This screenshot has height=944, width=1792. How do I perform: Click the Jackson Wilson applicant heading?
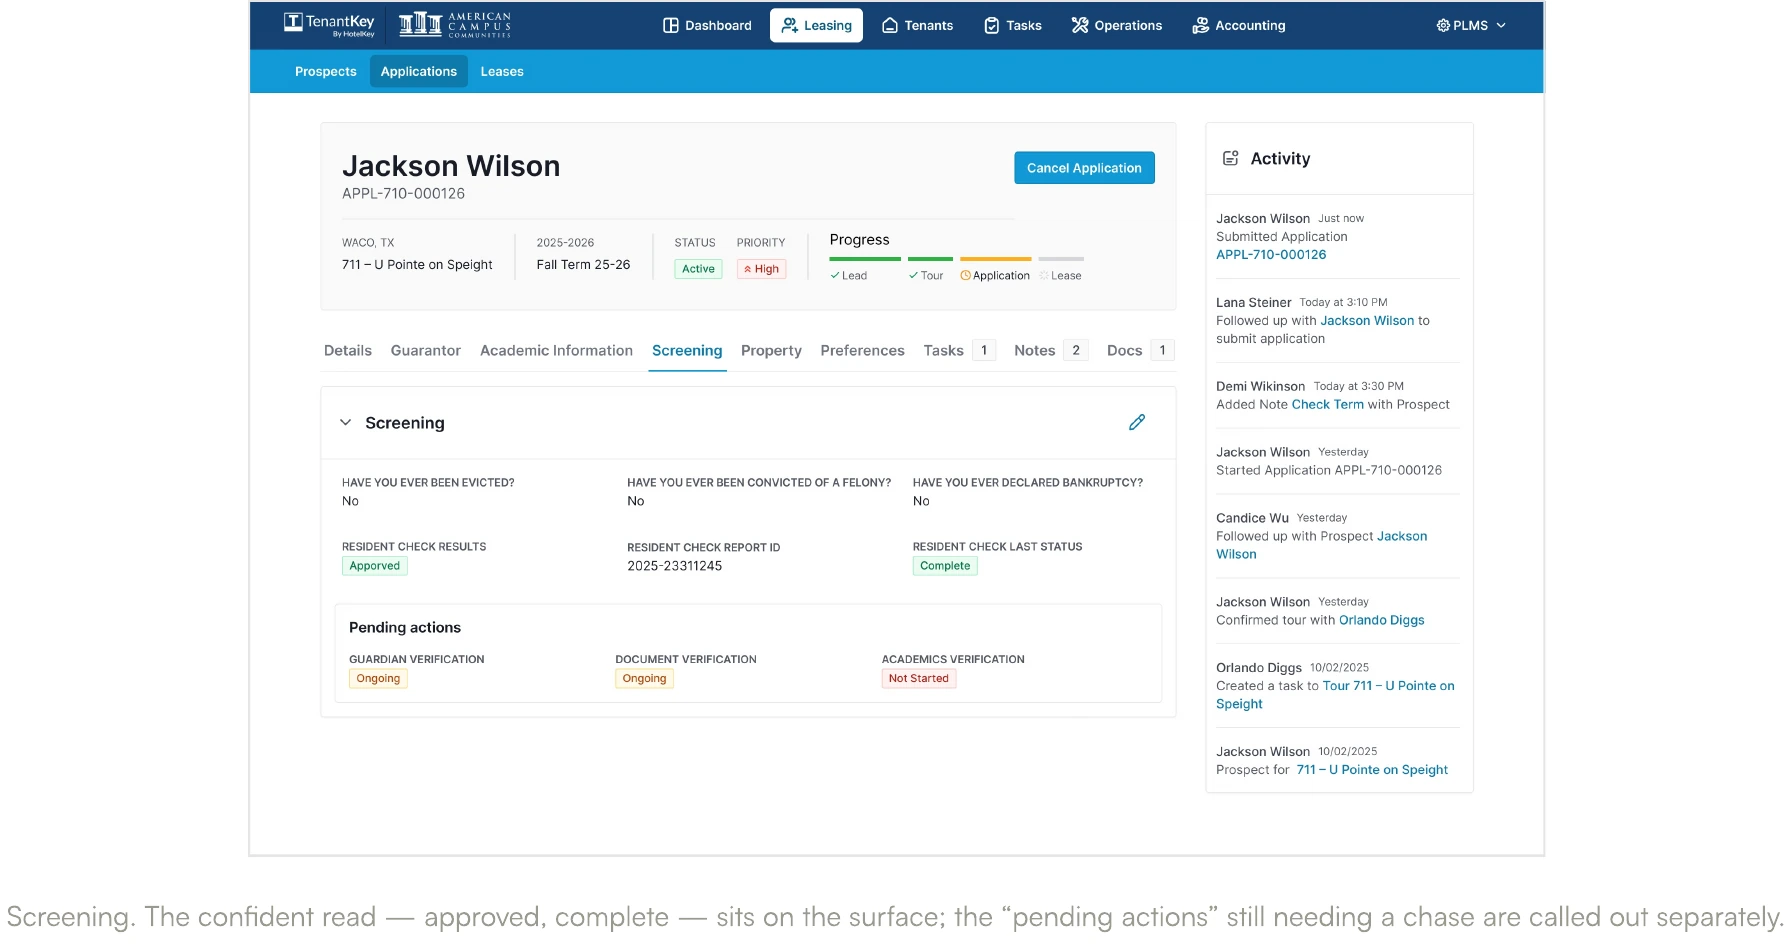pos(451,166)
